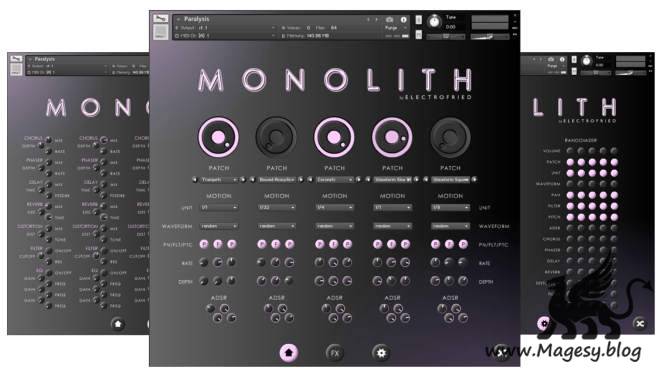The image size is (660, 368).
Task: Click the home icon in left window
Action: 118,324
